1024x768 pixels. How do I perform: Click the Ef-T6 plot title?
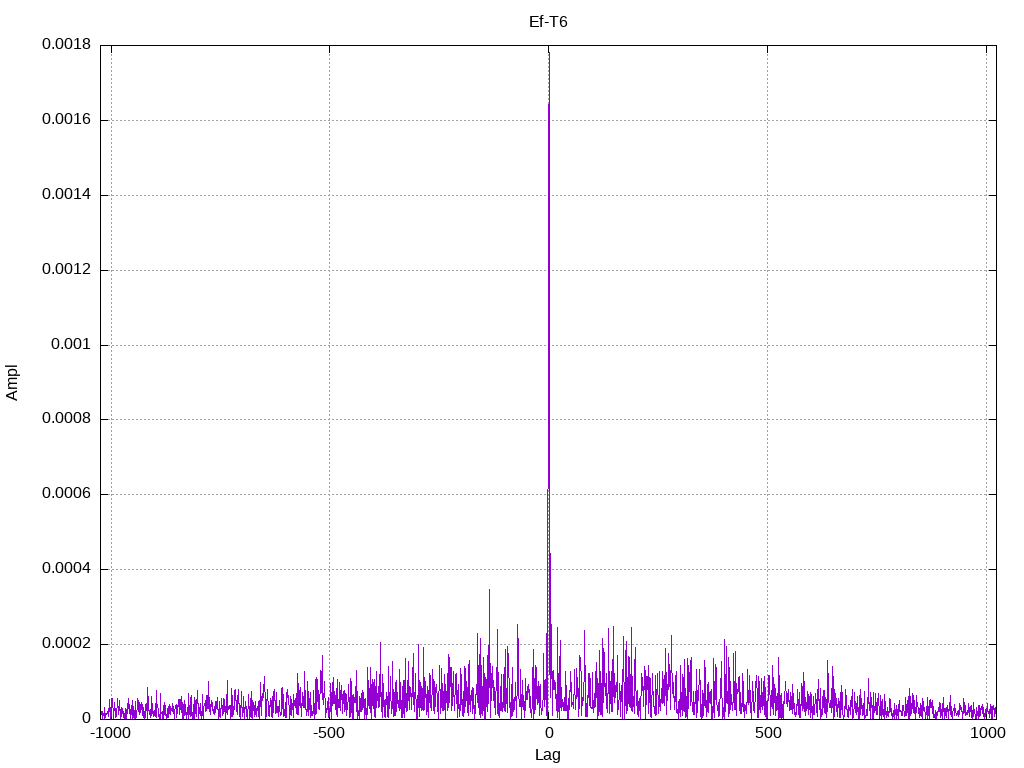[548, 22]
